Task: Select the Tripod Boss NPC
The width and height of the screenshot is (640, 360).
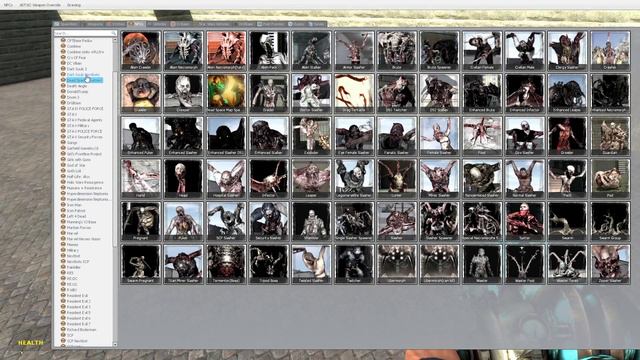Action: pos(269,264)
